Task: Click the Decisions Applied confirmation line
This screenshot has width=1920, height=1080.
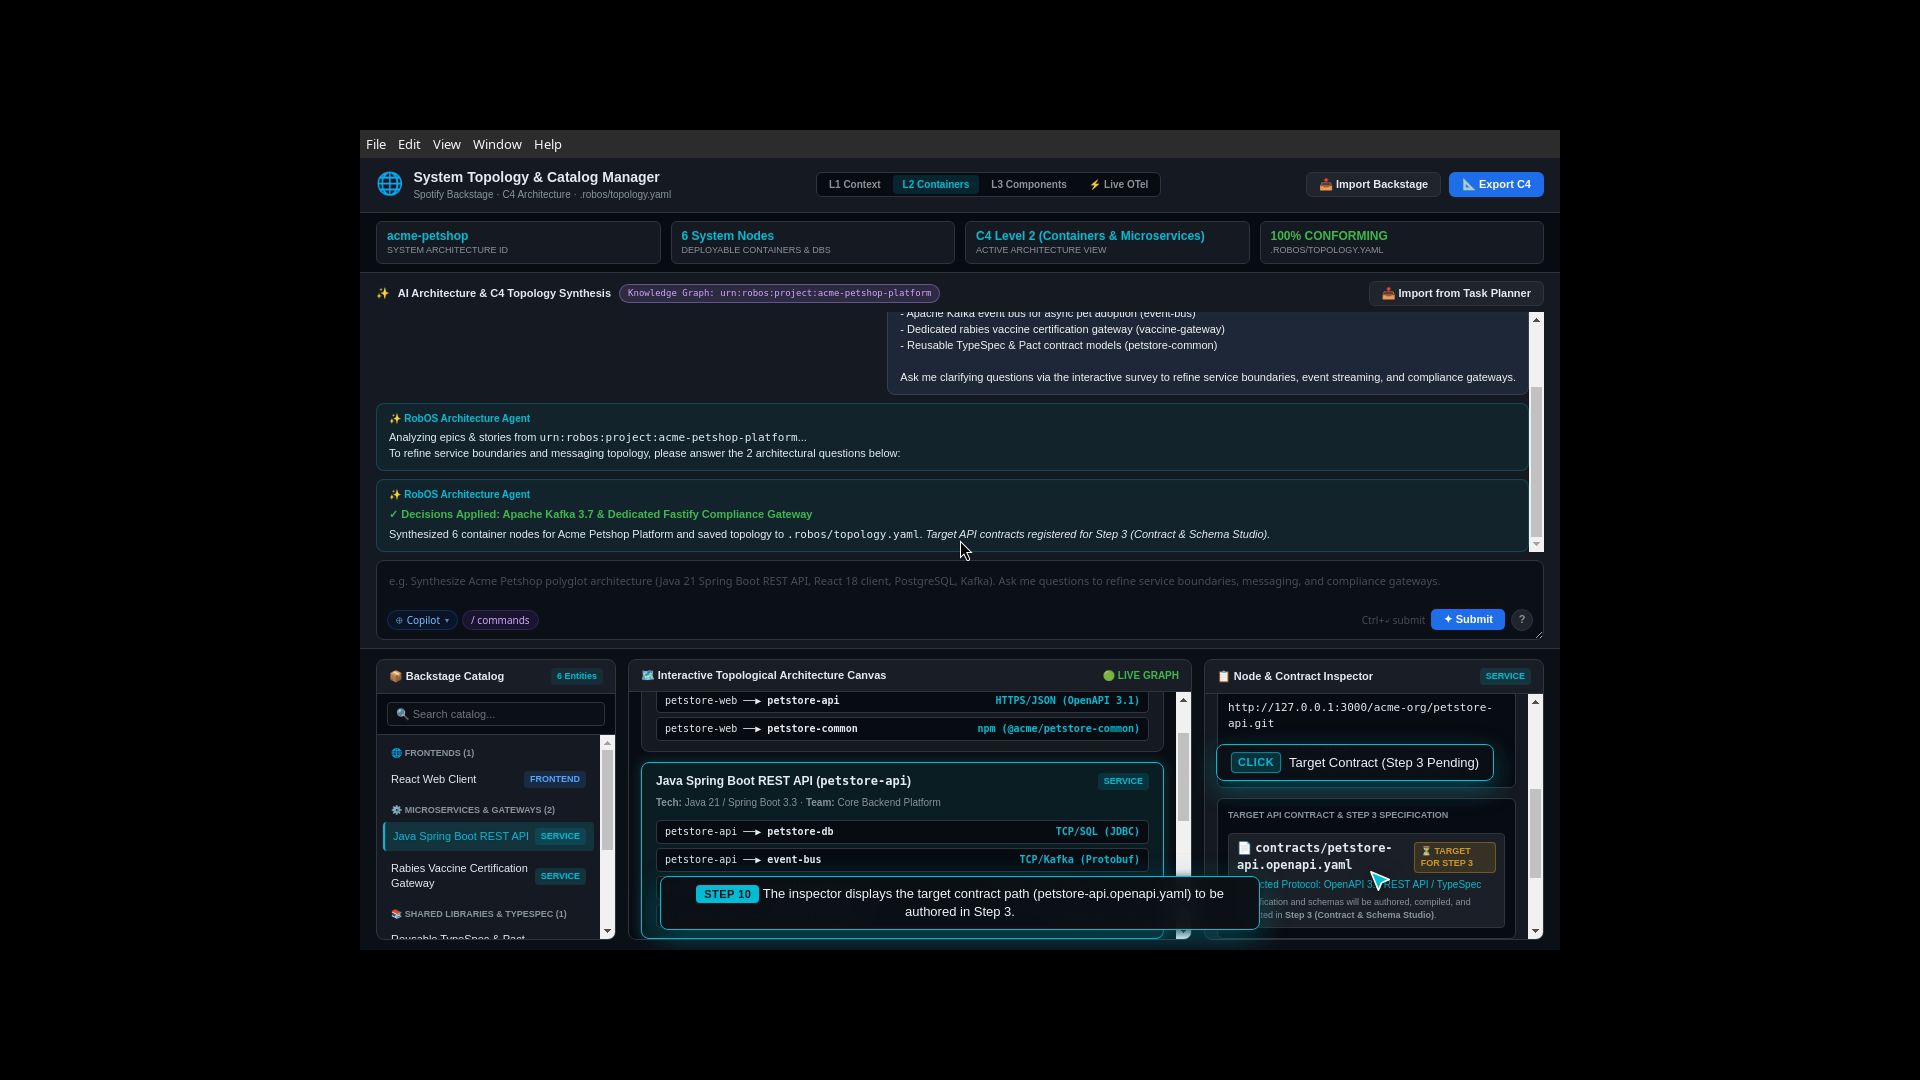Action: coord(601,515)
